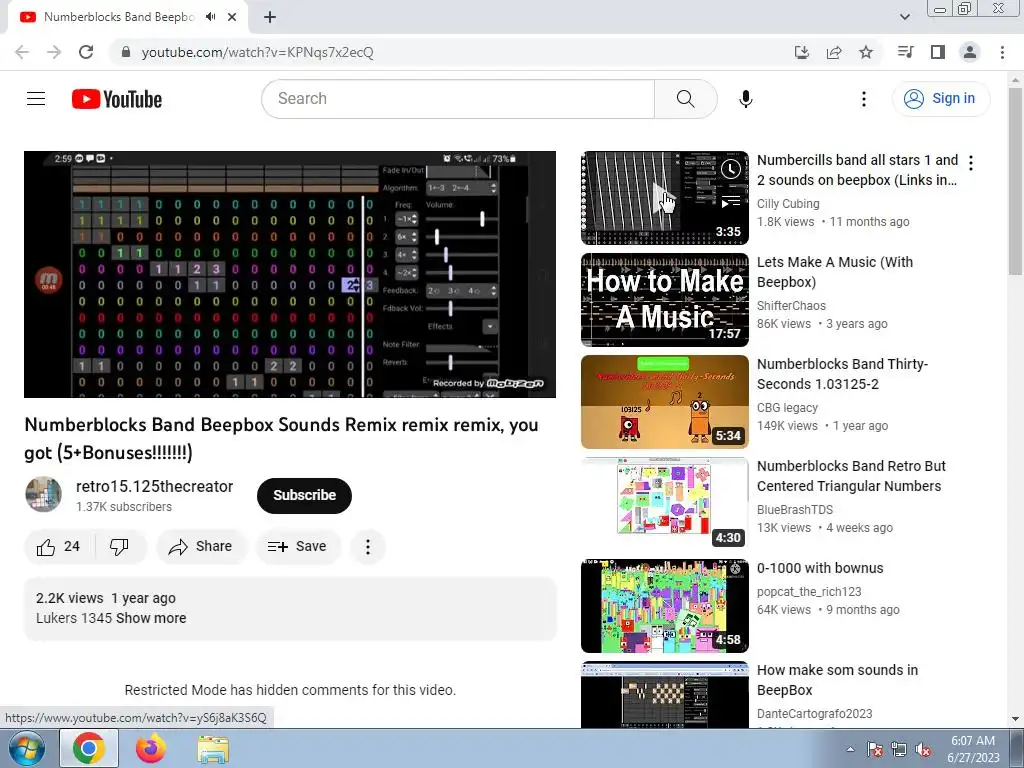1024x768 pixels.
Task: Go forward in browser history
Action: coord(54,52)
